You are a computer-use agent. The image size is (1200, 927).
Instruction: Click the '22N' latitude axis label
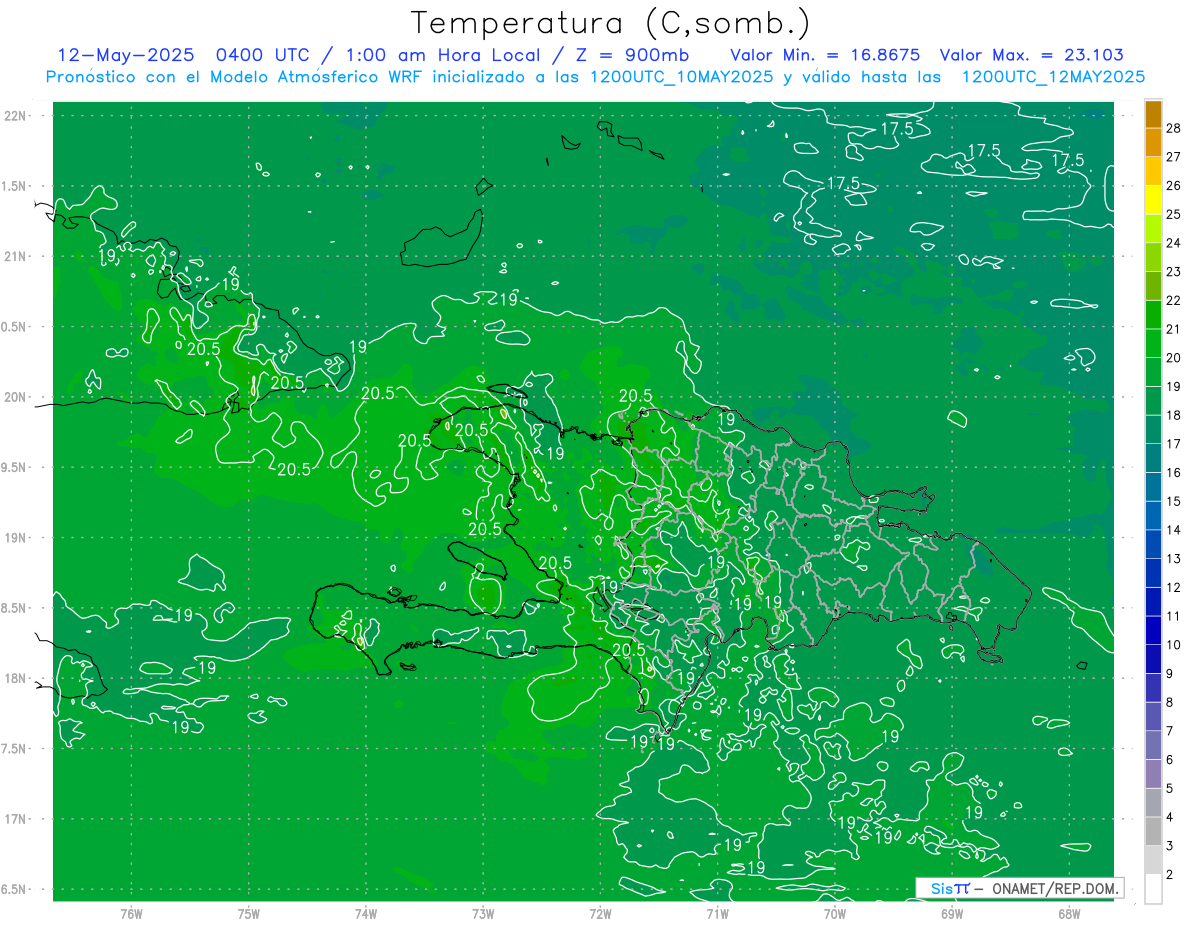tap(14, 116)
